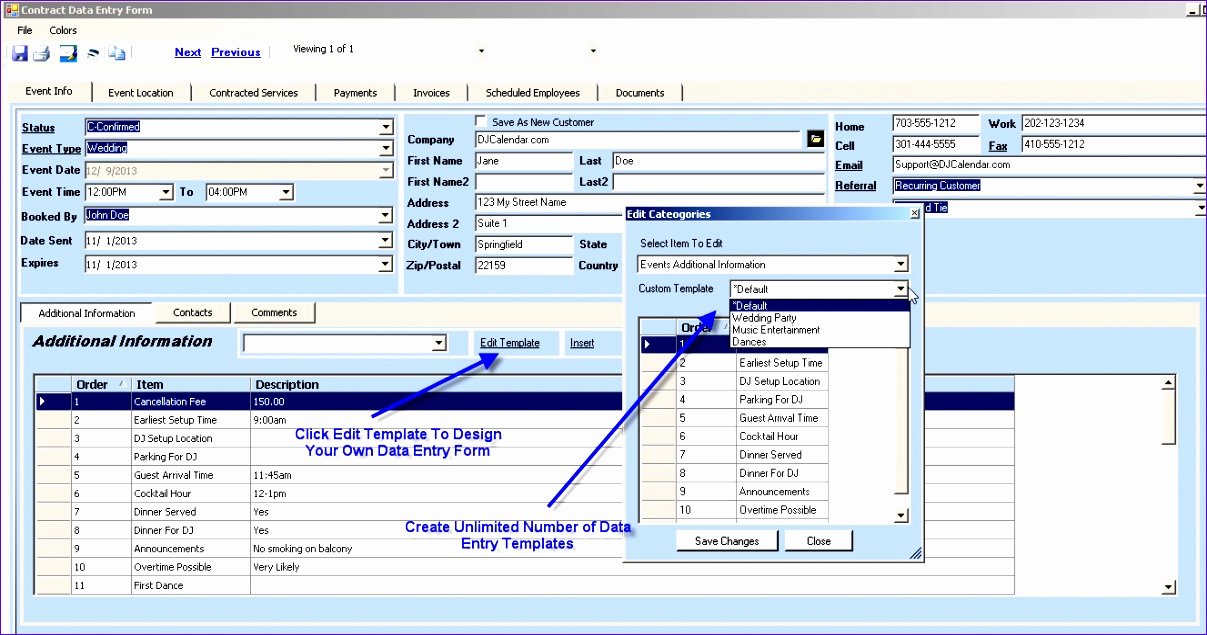Open the Event Time 12:00PM dropdown
The width and height of the screenshot is (1207, 635).
point(166,192)
